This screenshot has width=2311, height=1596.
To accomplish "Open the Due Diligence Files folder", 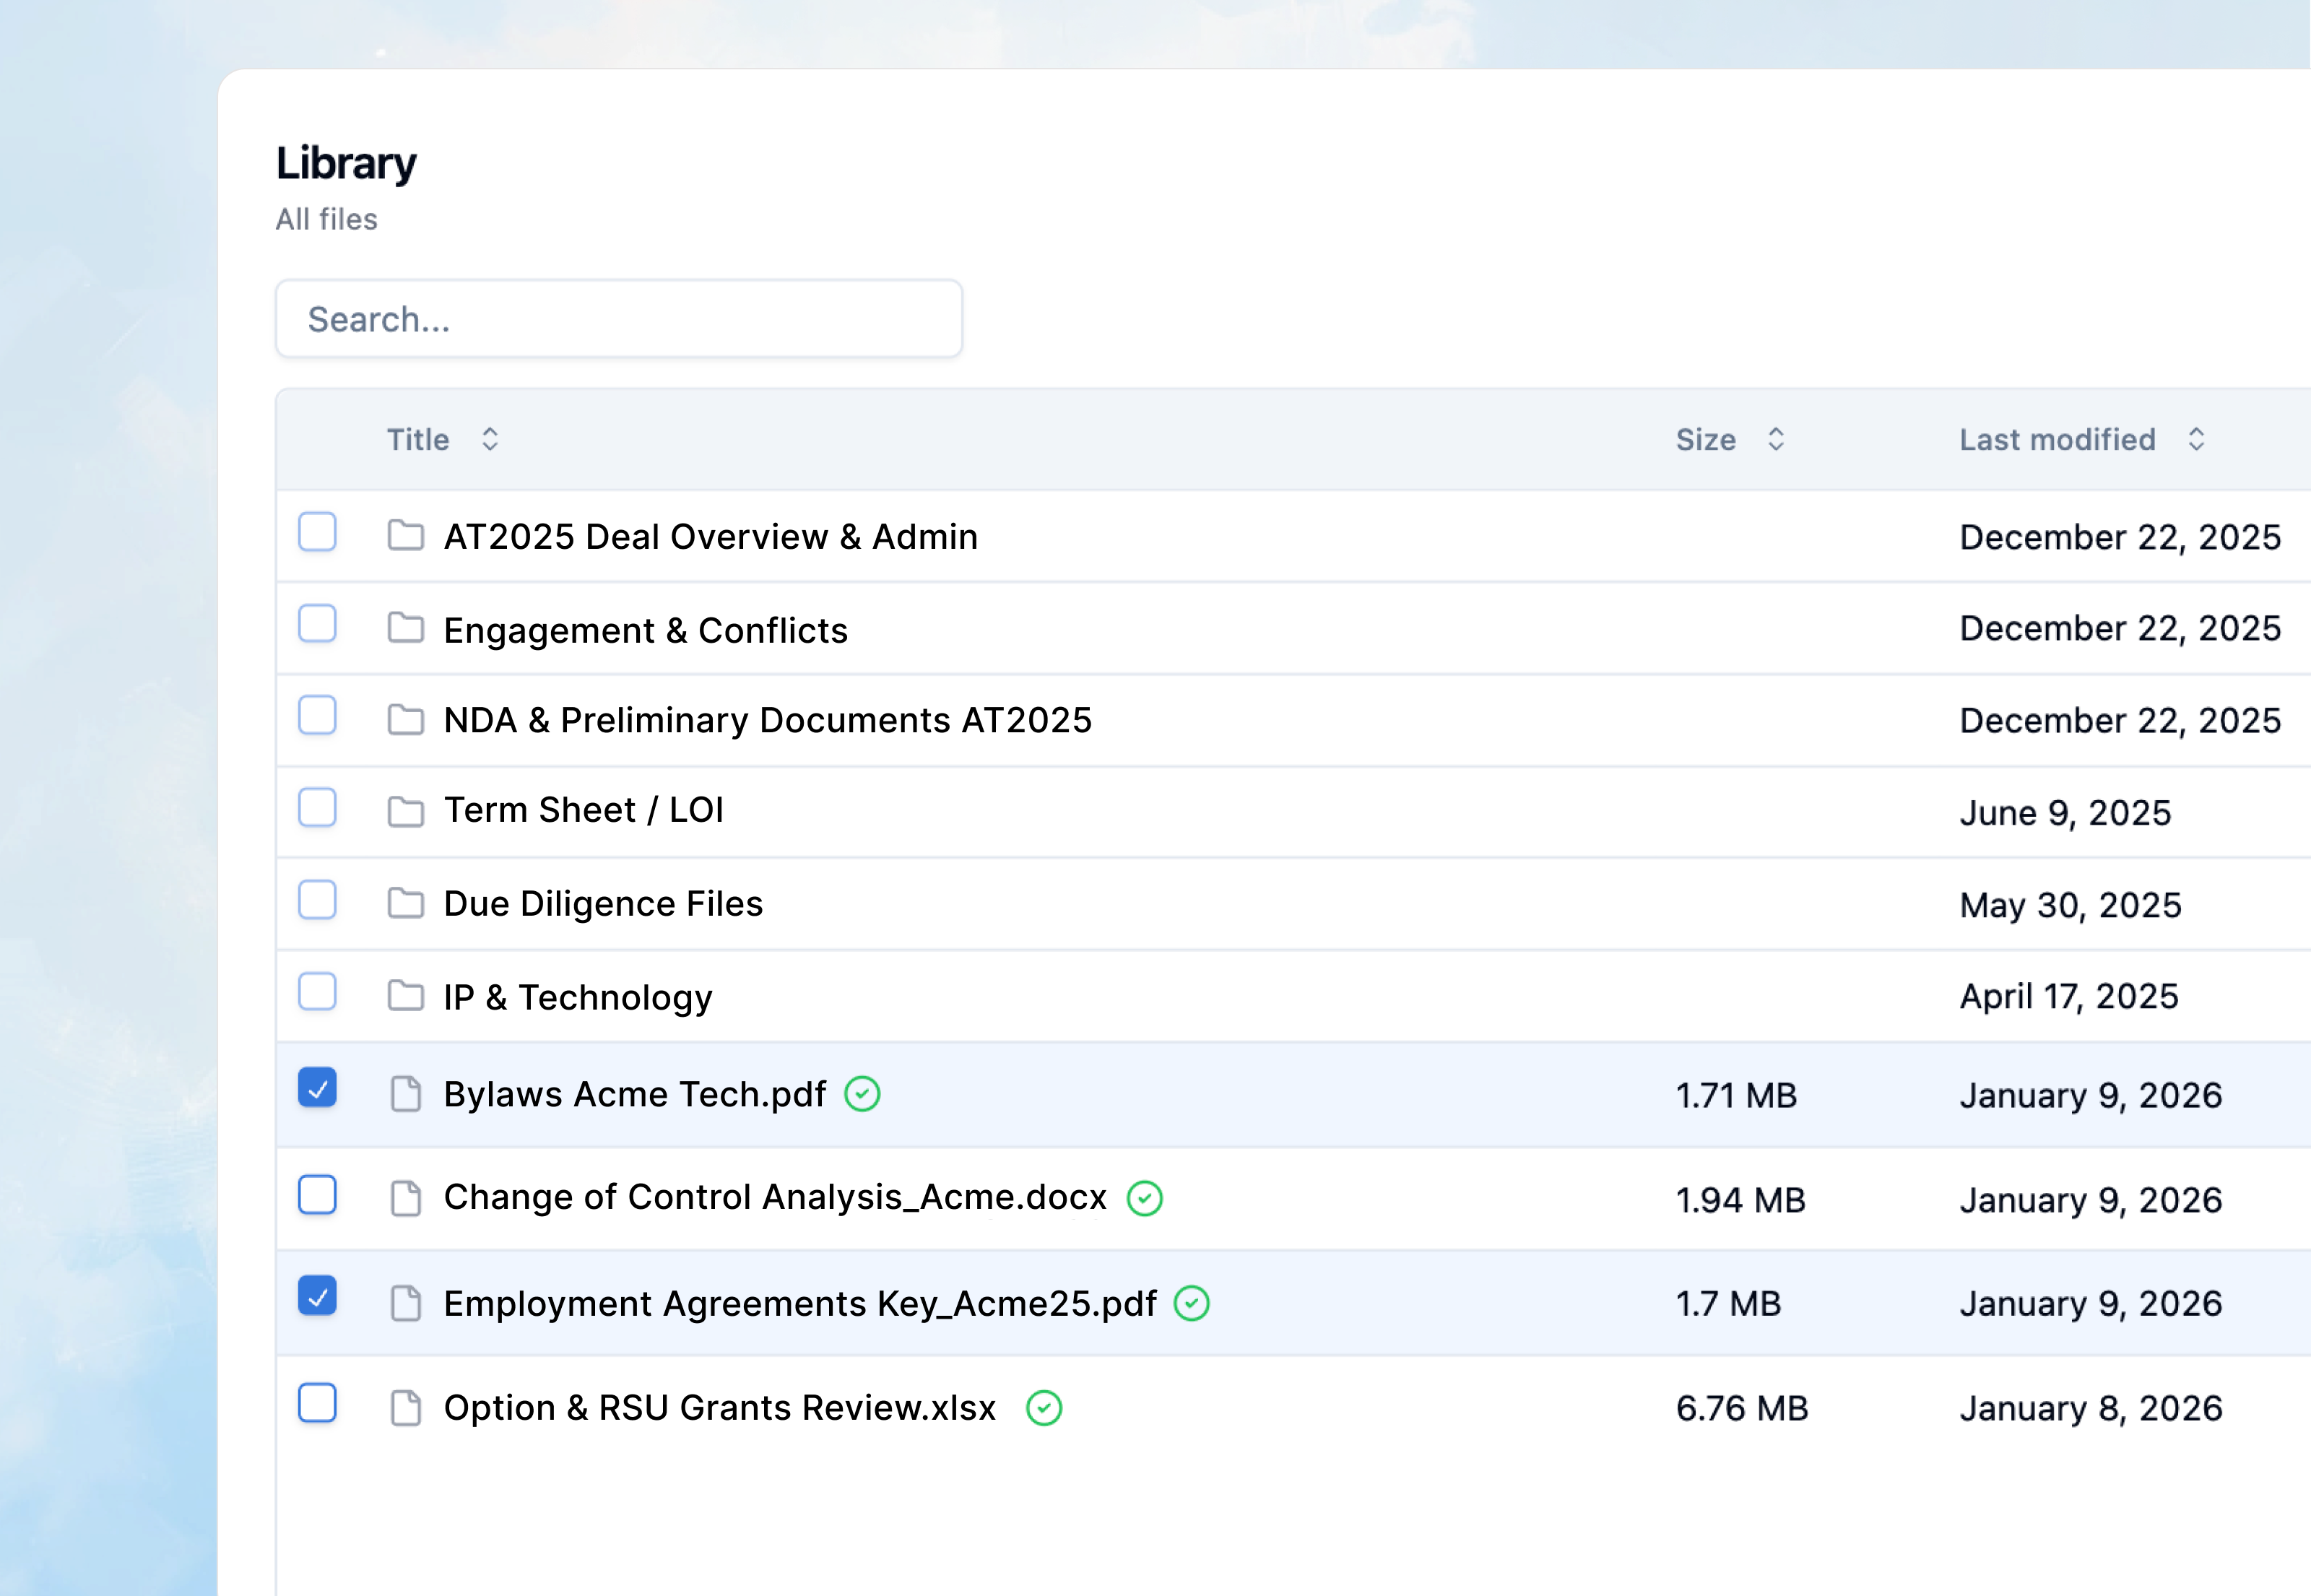I will click(603, 904).
